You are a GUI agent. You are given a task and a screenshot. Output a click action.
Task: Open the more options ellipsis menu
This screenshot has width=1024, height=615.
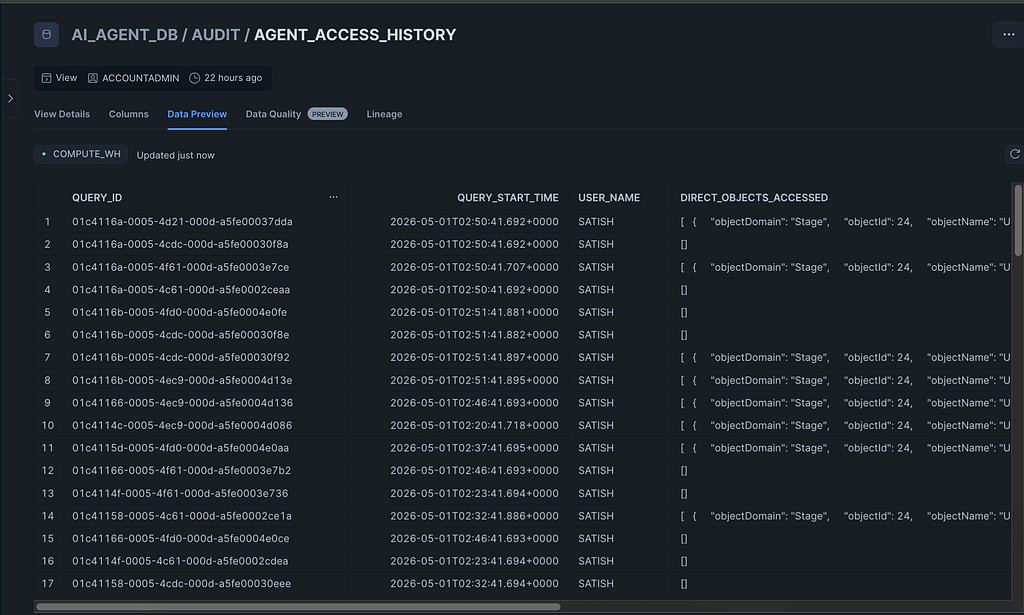[x=1008, y=35]
